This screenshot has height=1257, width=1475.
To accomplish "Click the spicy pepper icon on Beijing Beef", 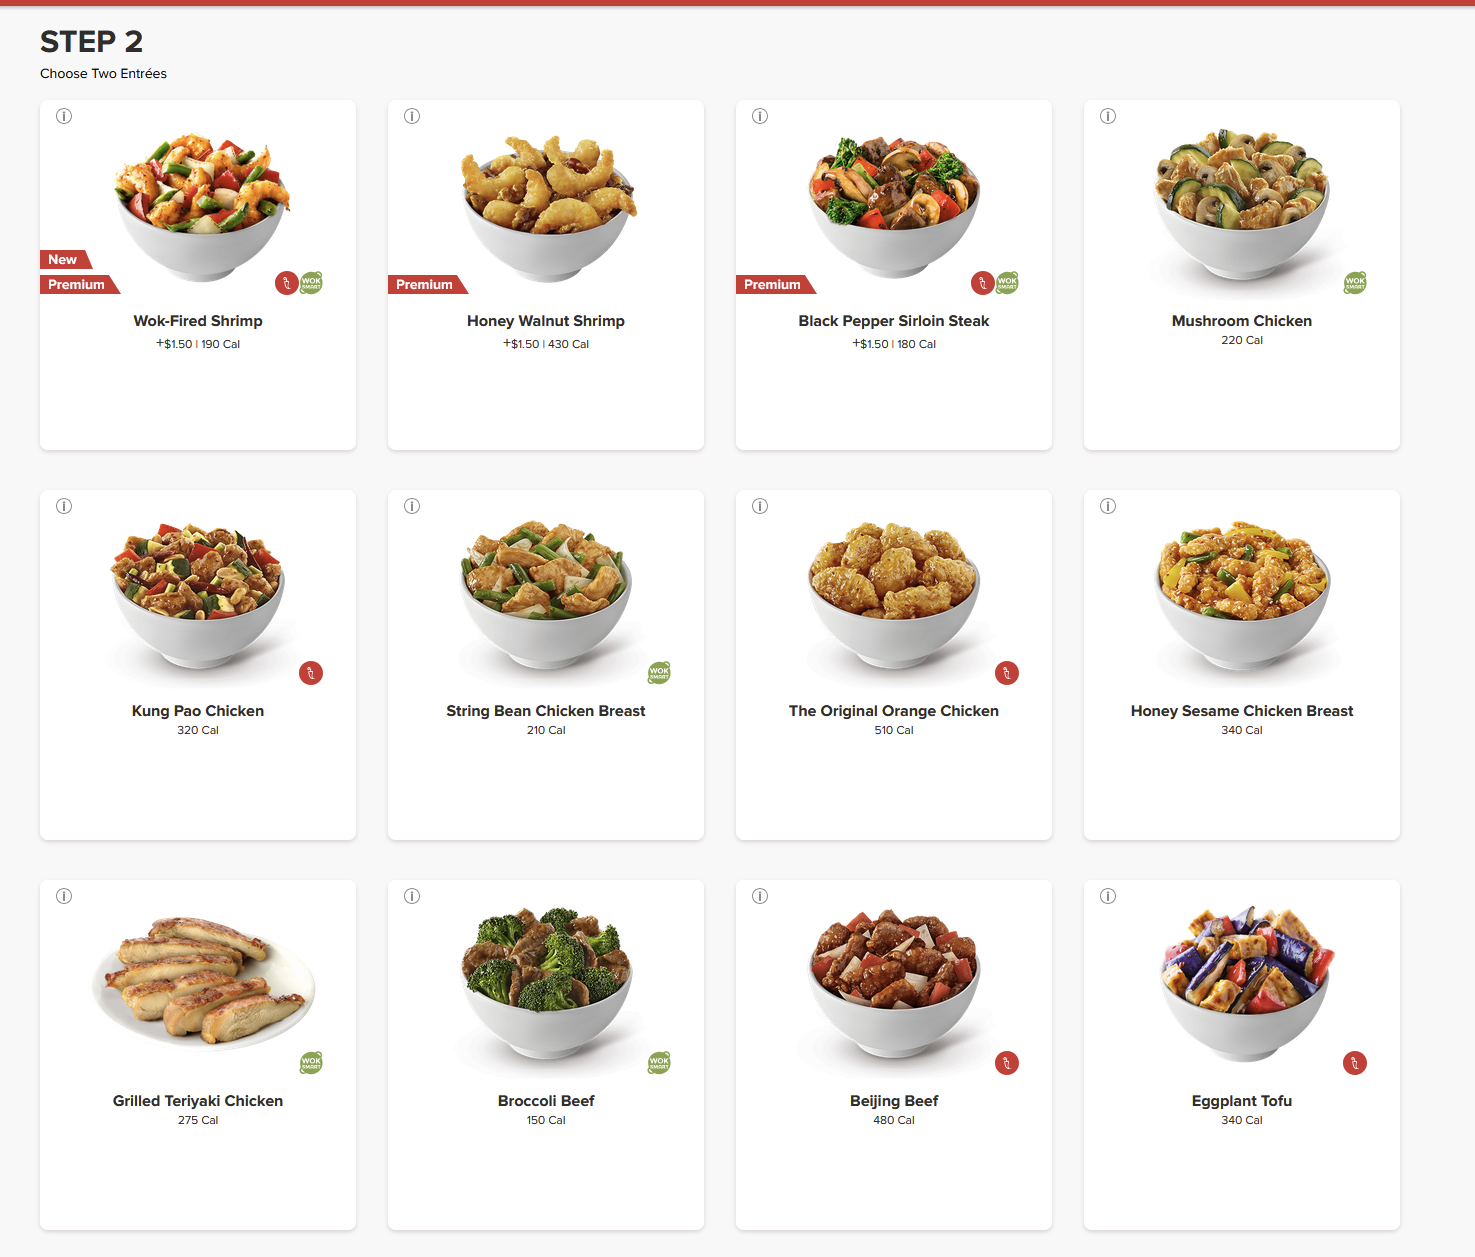I will tap(1007, 1063).
